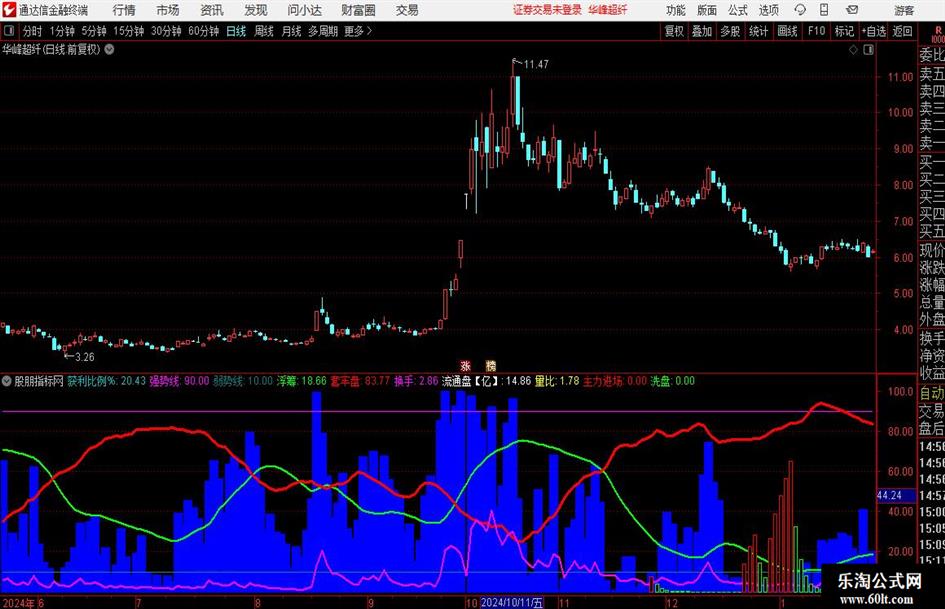Click 强势线 90.00 indicator label
Viewport: 945px width, 609px height.
tap(179, 380)
